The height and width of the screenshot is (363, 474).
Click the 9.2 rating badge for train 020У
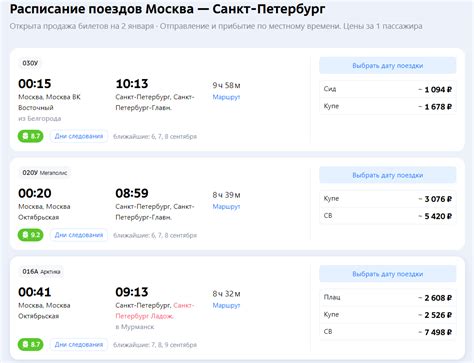coord(30,235)
